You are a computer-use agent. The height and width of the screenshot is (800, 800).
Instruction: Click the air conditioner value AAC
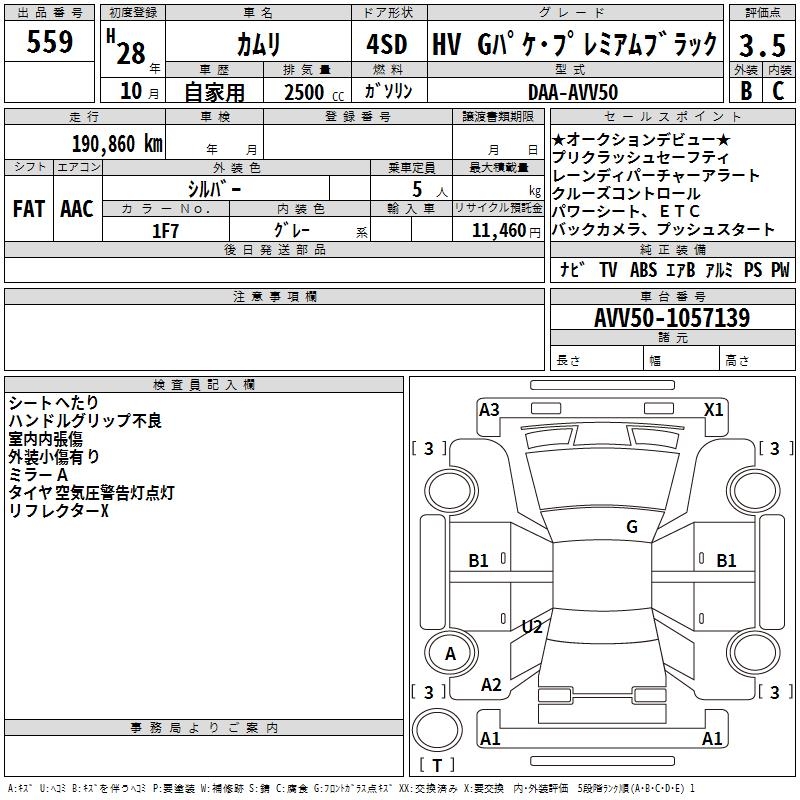click(77, 208)
